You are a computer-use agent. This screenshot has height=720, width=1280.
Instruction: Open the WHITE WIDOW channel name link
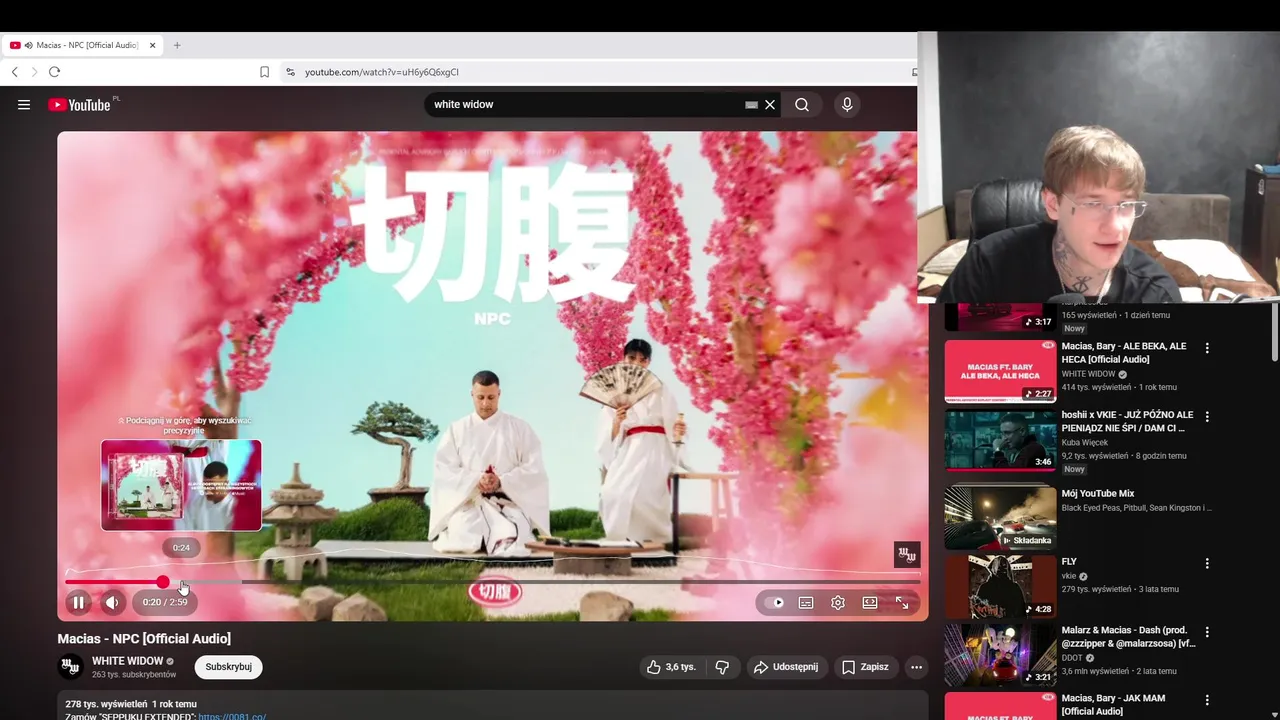click(127, 661)
